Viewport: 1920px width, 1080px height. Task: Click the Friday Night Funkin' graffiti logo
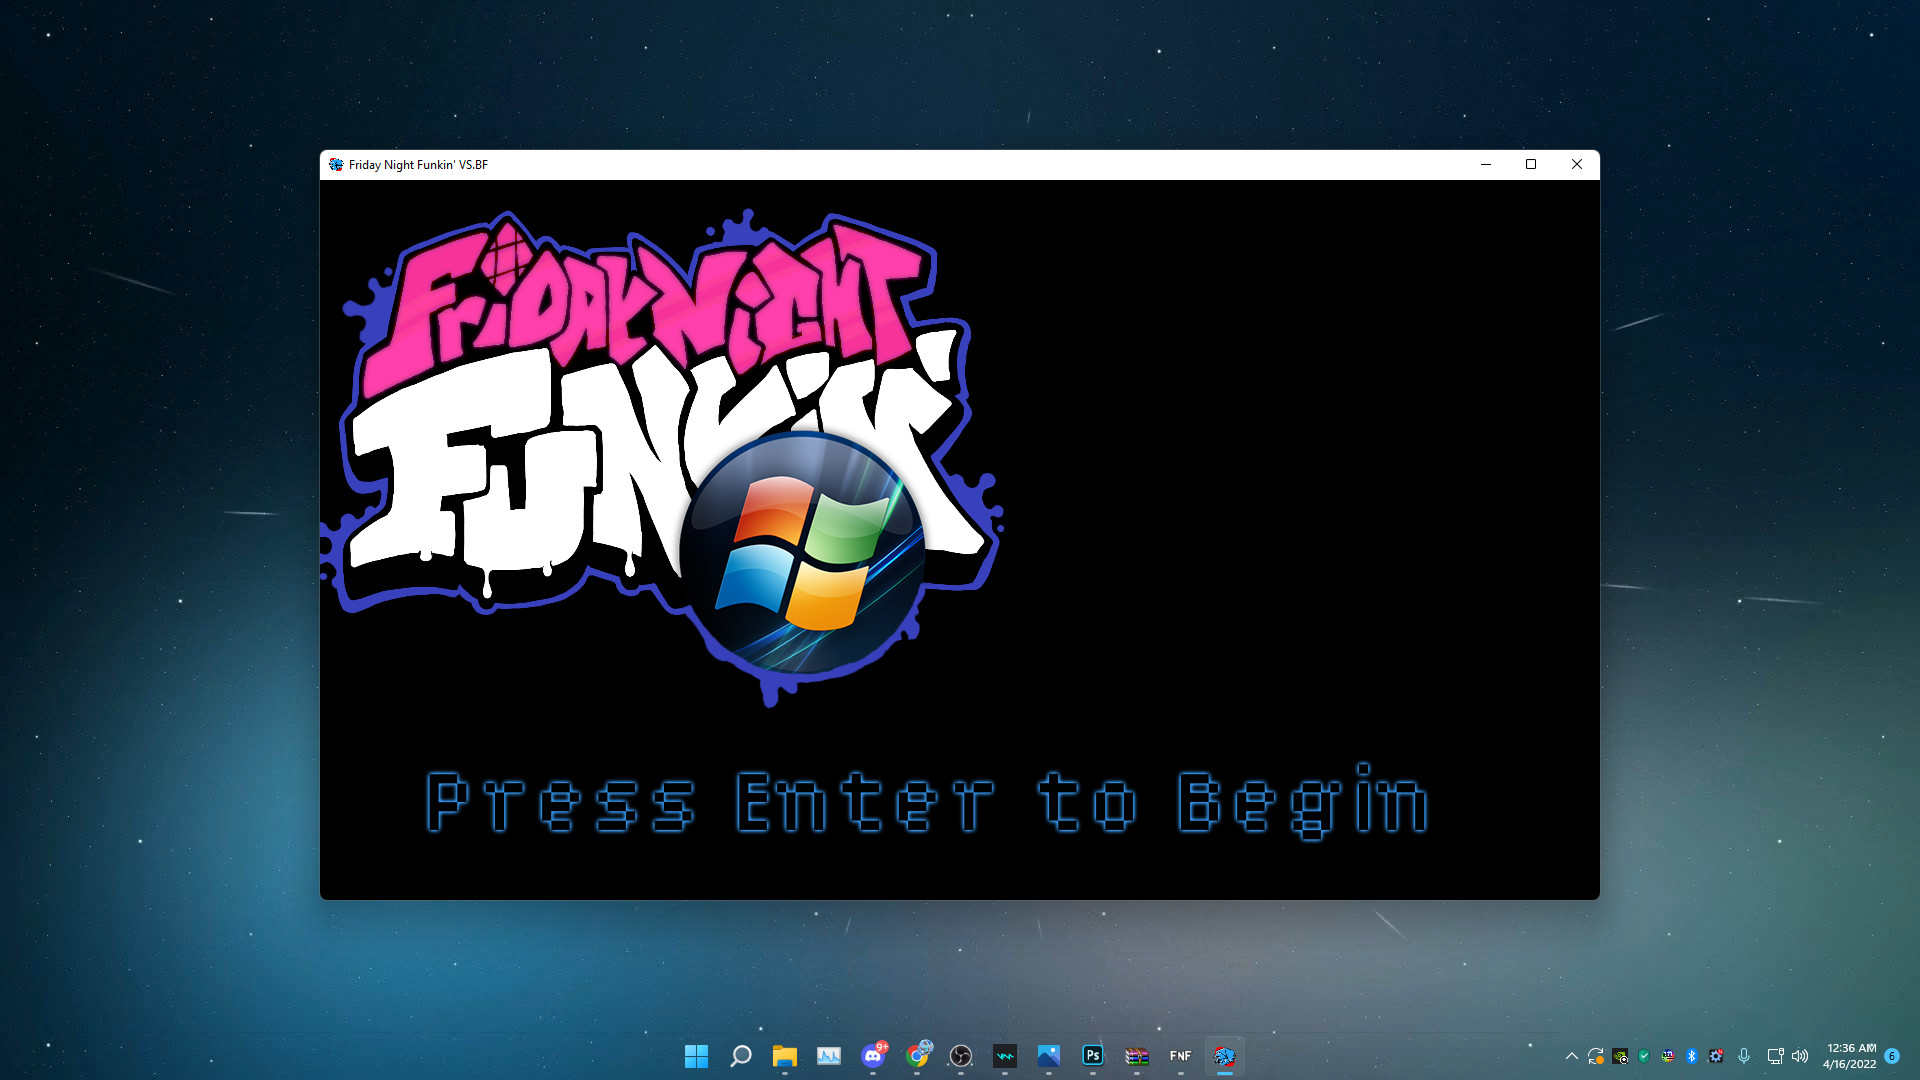[662, 458]
